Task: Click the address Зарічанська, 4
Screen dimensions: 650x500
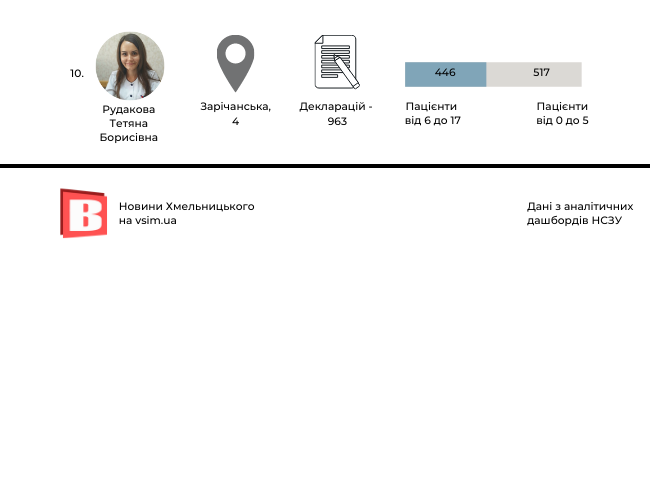Action: coord(235,113)
